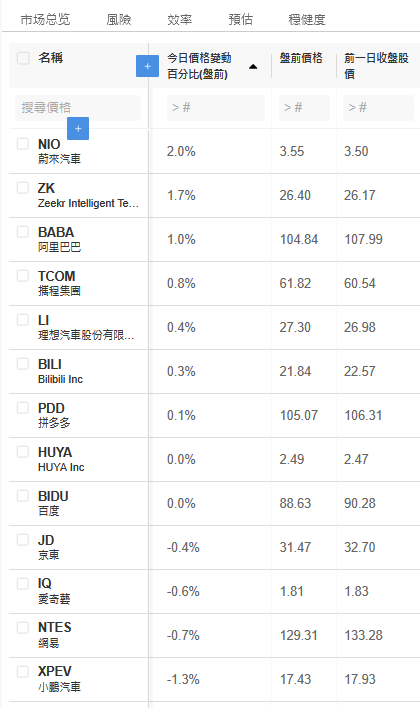The width and height of the screenshot is (420, 708).
Task: Select the BABA 阿里巴巴 row checkbox
Action: click(x=23, y=232)
